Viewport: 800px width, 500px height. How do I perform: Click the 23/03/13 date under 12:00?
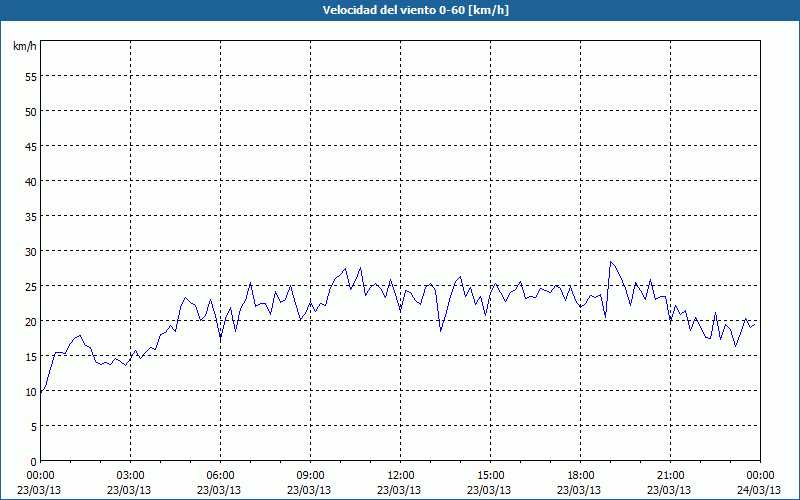[399, 490]
